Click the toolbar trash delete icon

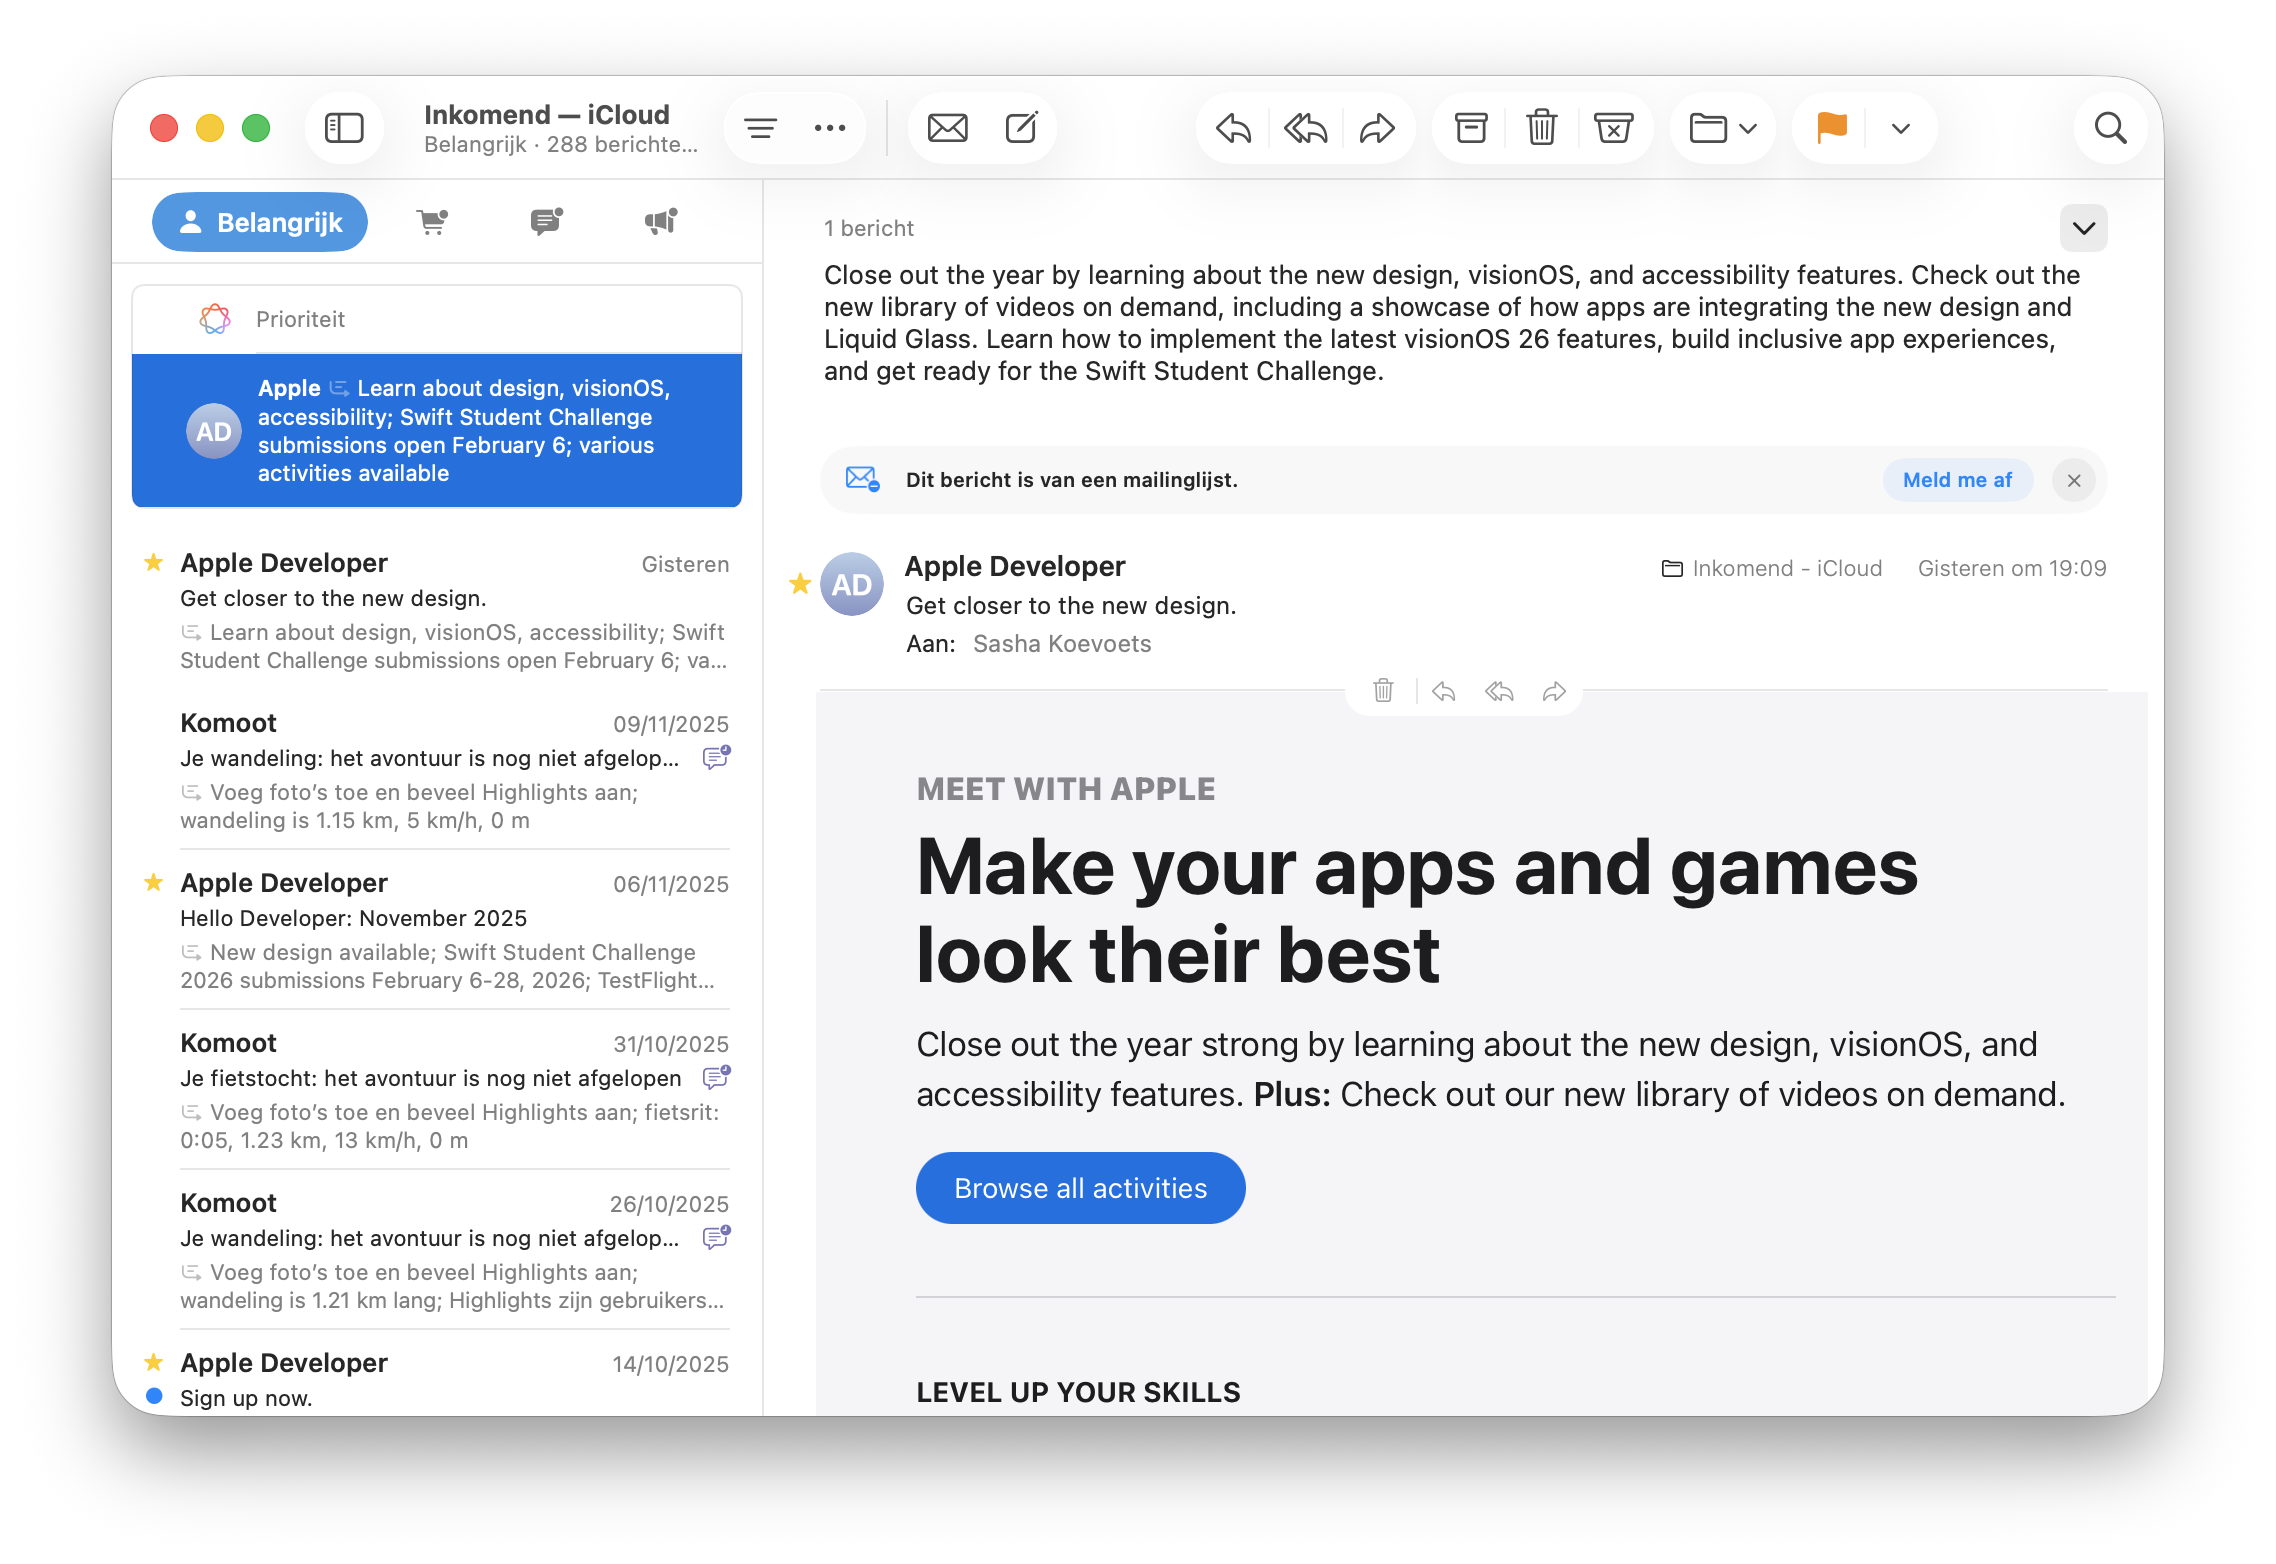pos(1541,128)
